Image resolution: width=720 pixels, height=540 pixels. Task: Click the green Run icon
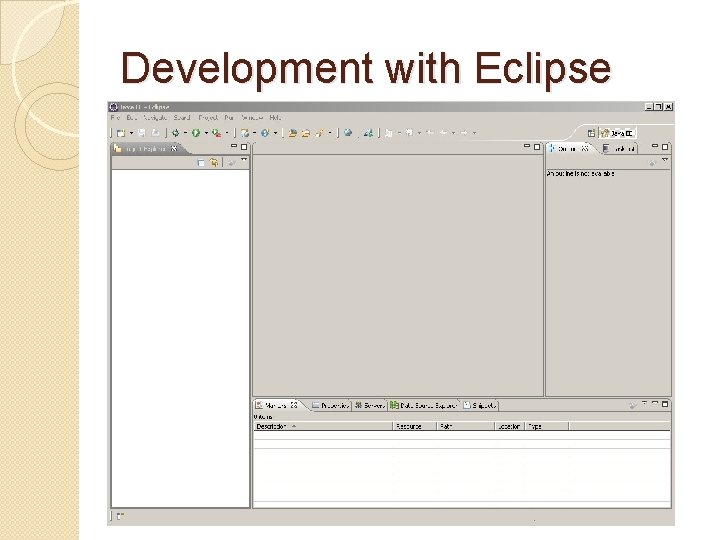point(196,133)
